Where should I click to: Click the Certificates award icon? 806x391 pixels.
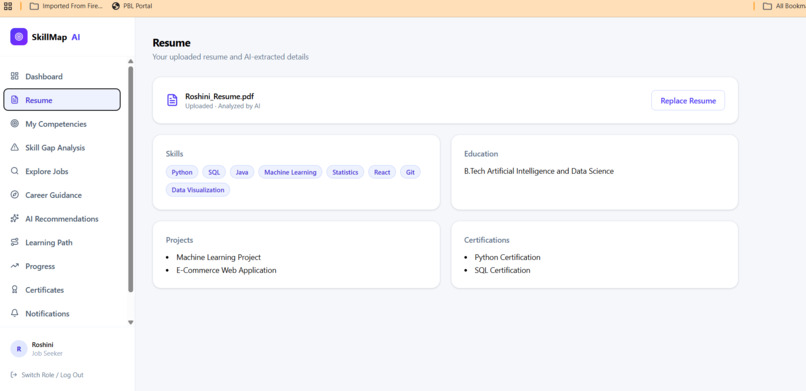tap(14, 290)
